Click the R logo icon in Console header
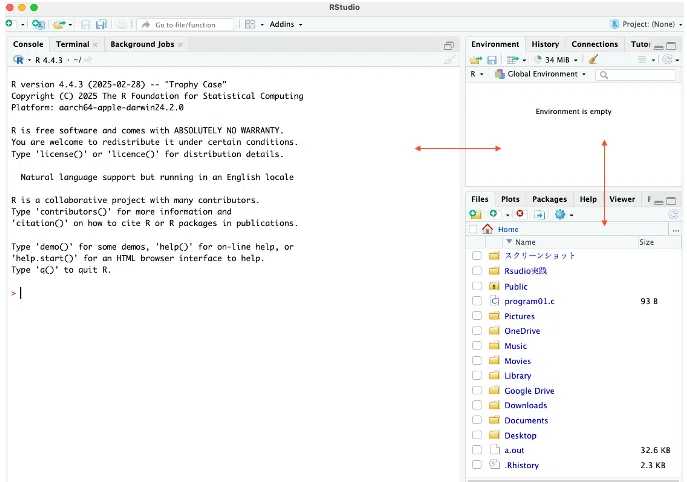This screenshot has height=482, width=687. point(18,60)
